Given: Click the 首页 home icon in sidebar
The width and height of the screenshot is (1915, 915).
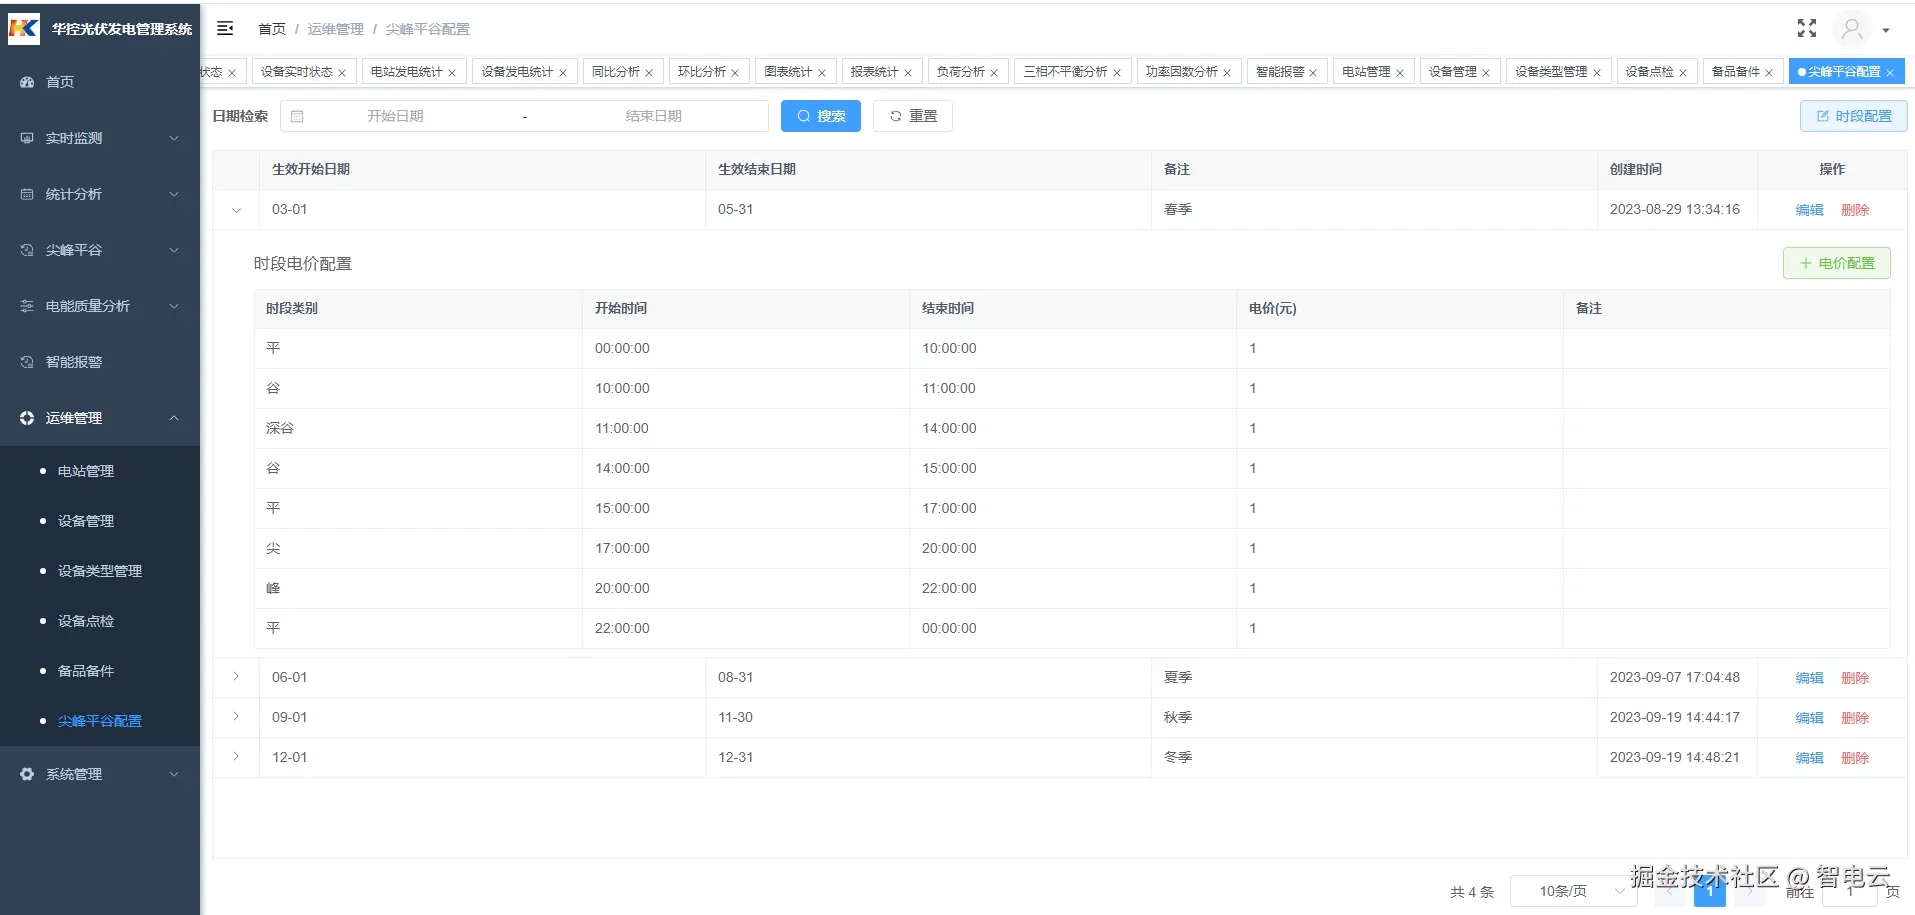Looking at the screenshot, I should click(x=27, y=82).
